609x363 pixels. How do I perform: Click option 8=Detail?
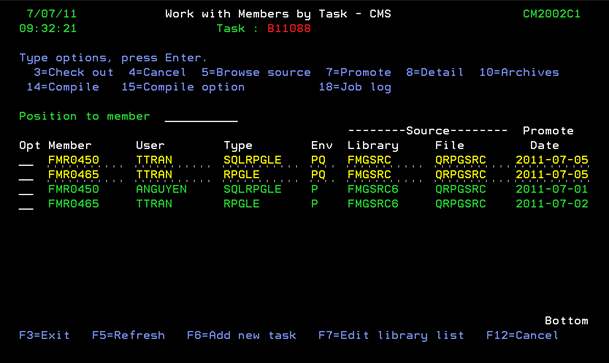[x=435, y=72]
